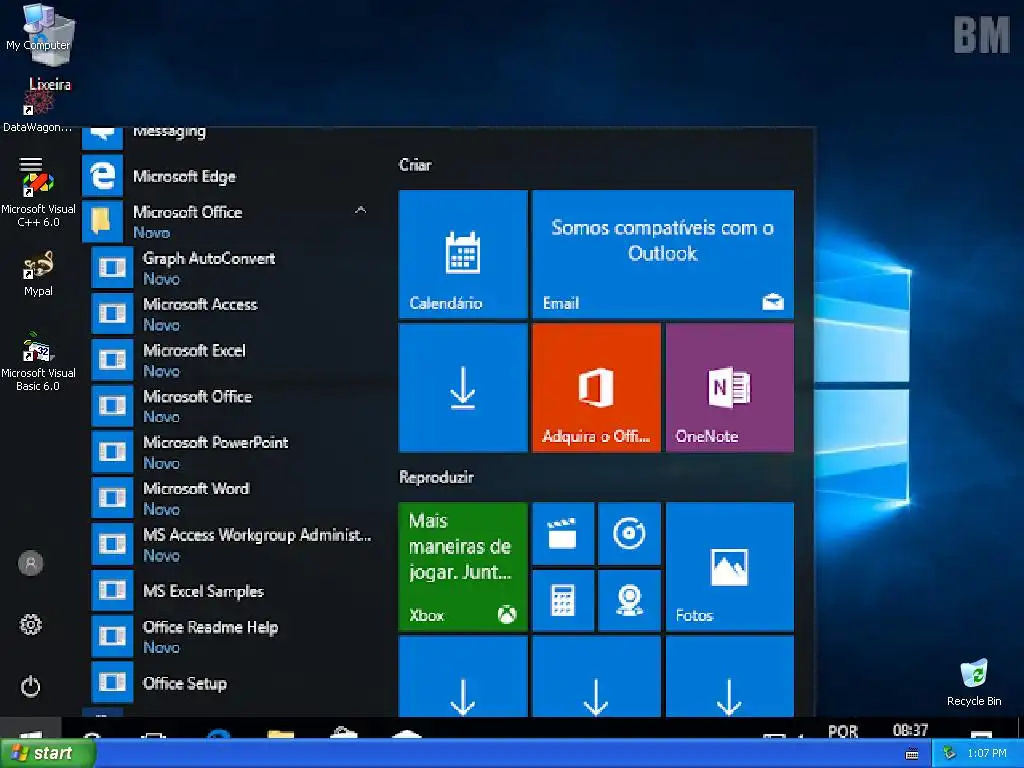Open My Computer desktop icon

(39, 29)
